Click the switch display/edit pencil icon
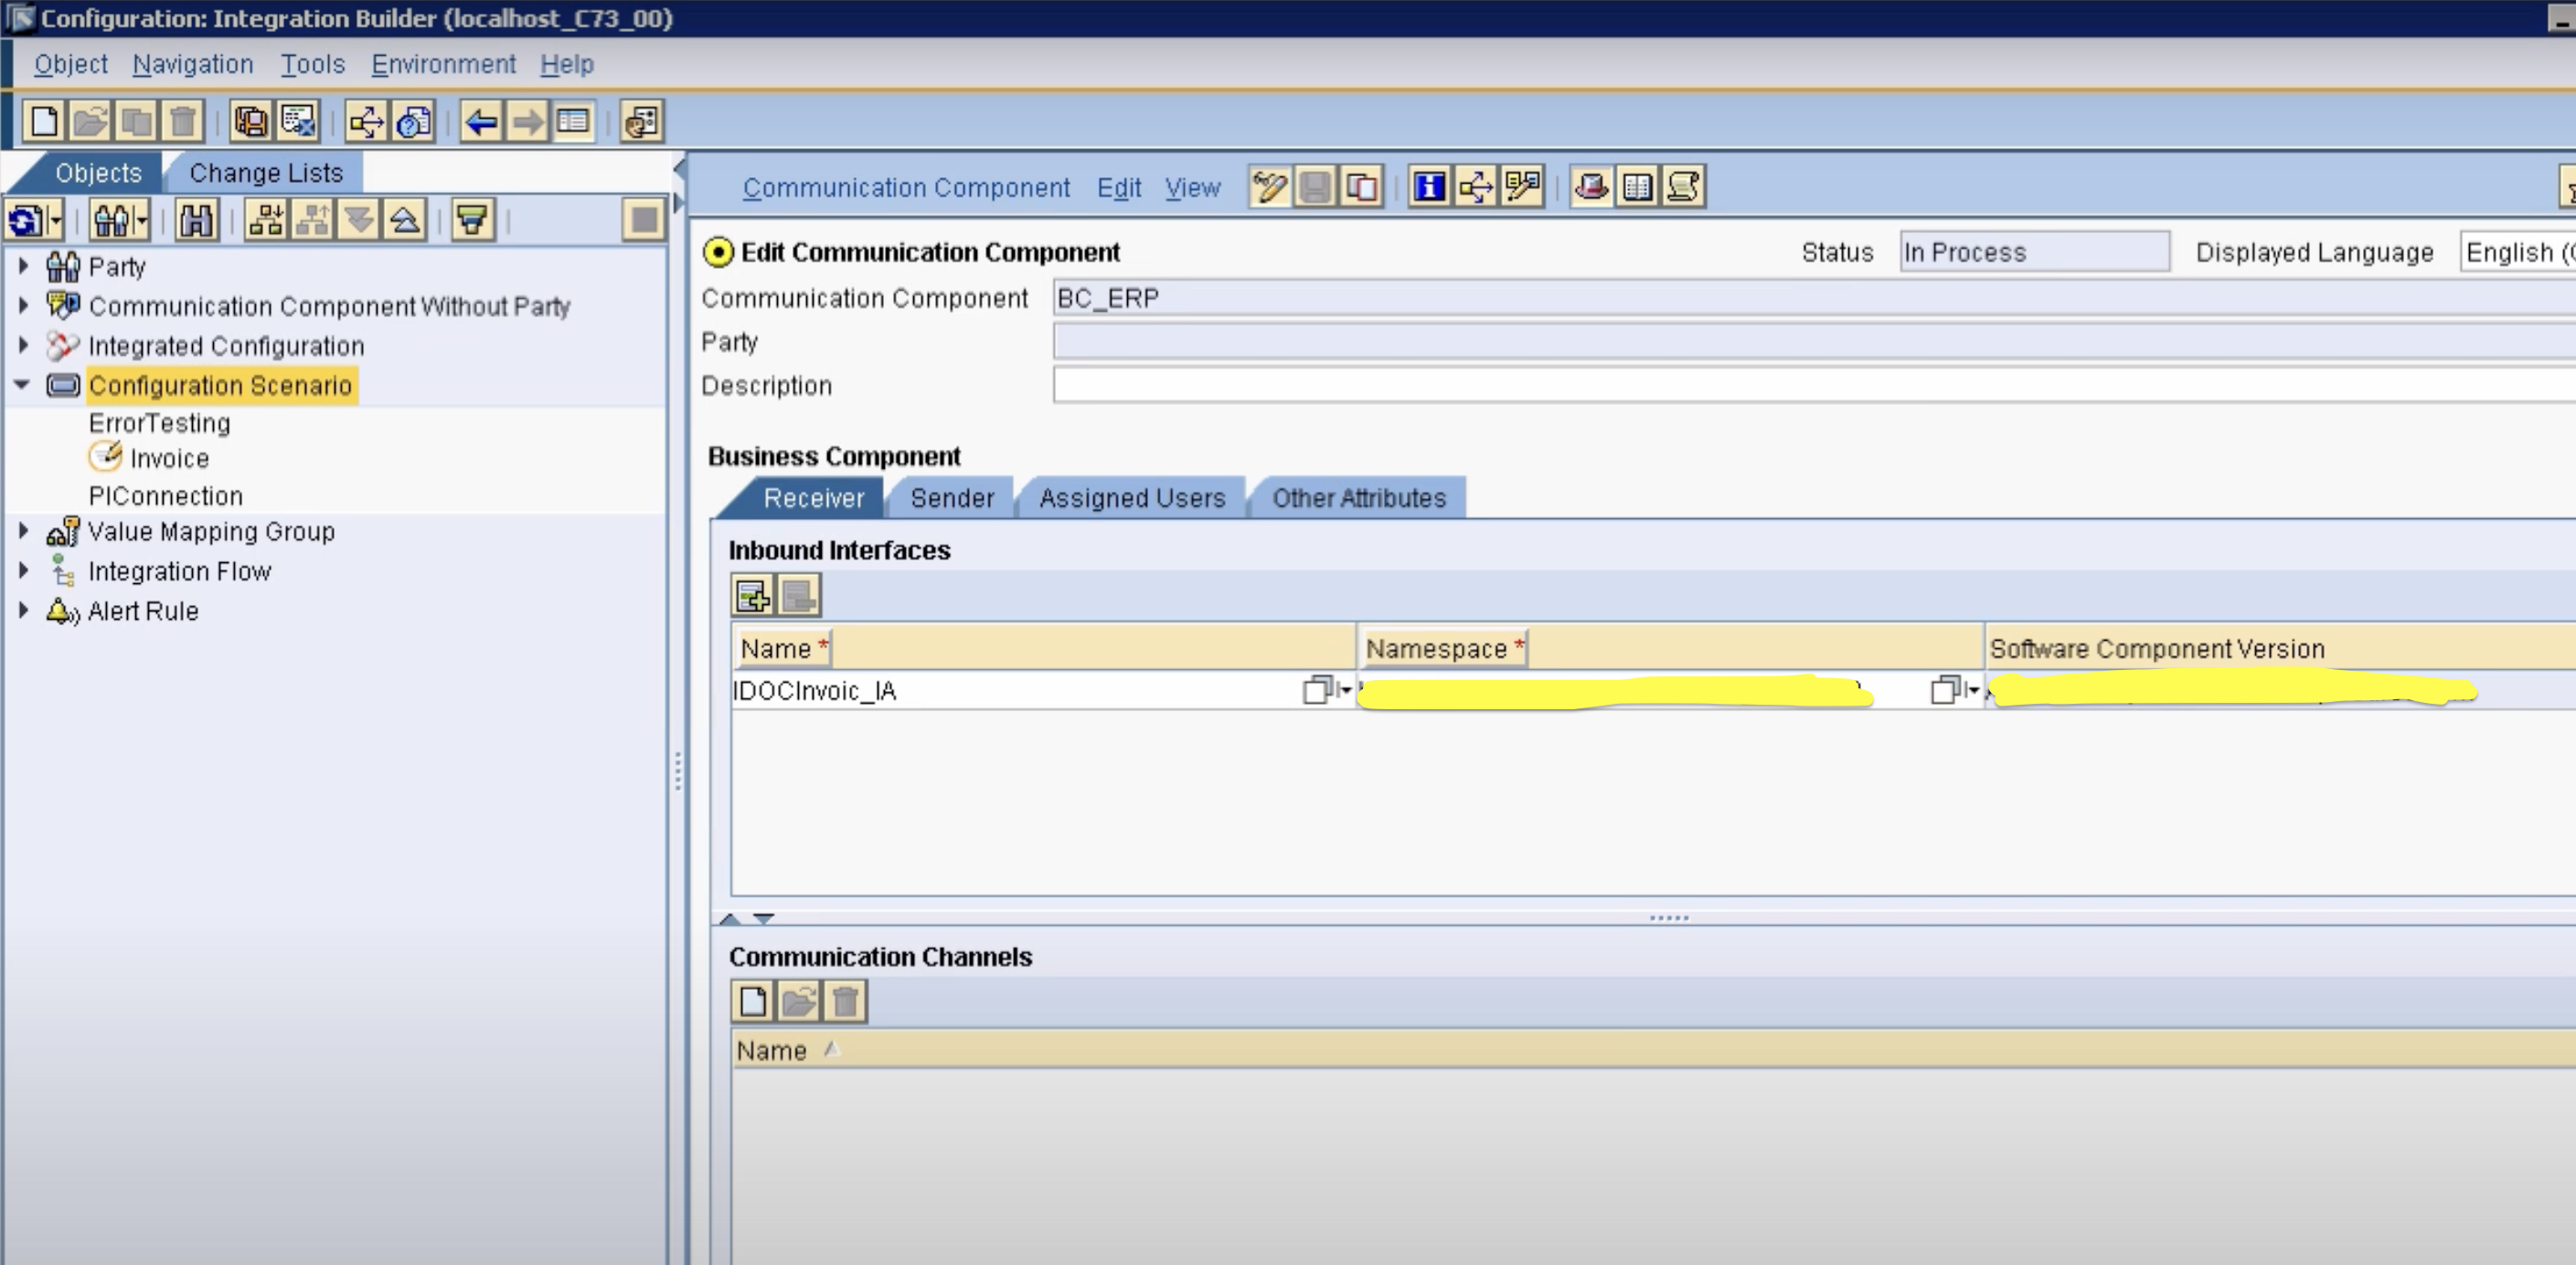Screen dimensions: 2576x1265 pos(1269,187)
